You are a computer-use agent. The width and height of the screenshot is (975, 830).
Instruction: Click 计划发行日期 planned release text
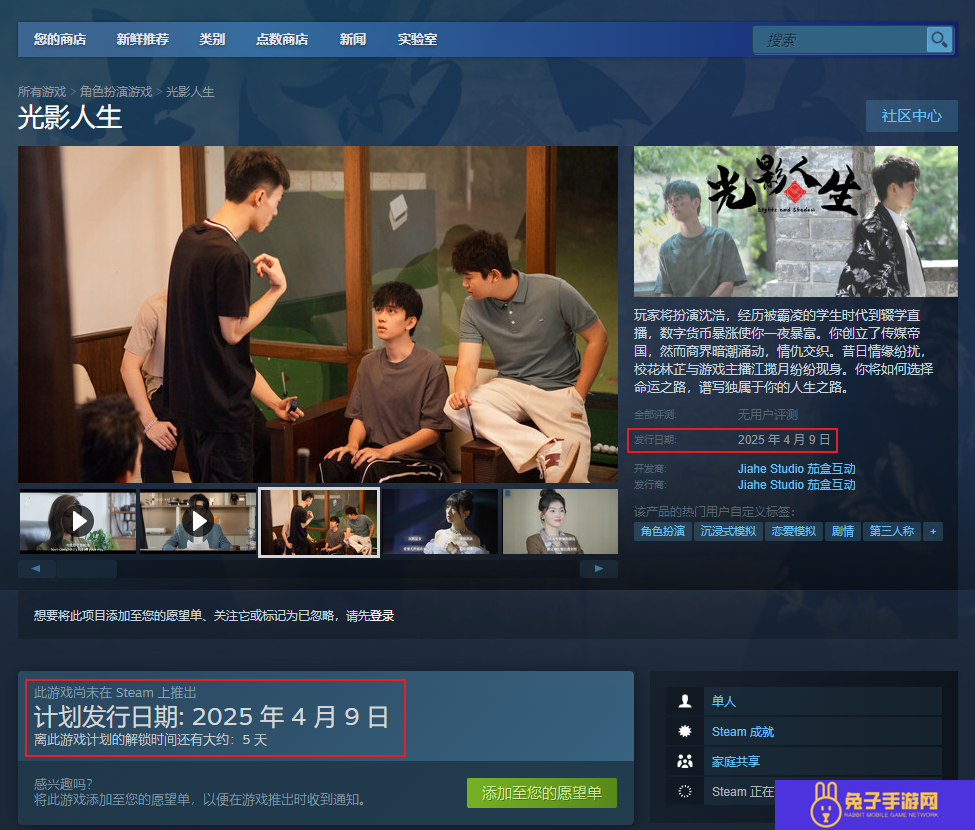point(211,717)
